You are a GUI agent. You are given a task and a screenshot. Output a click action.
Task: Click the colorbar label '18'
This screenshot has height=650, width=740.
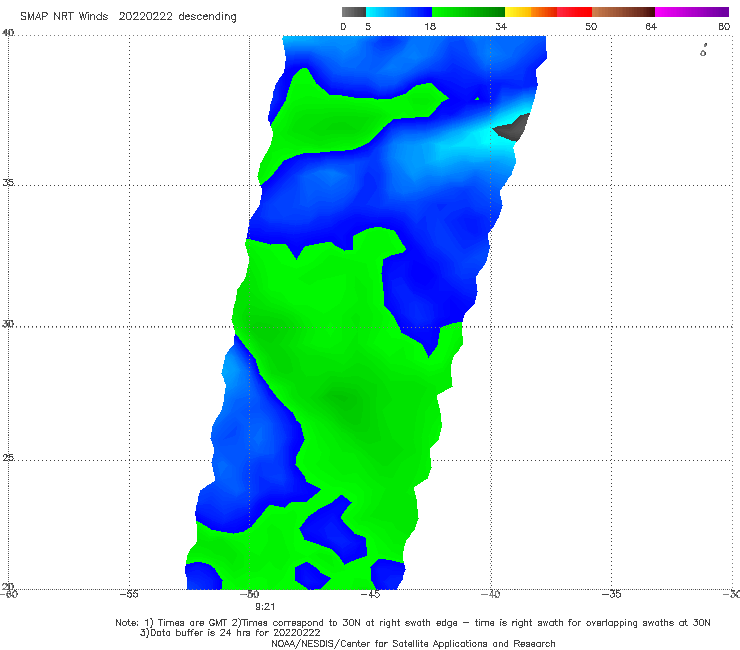tap(430, 26)
